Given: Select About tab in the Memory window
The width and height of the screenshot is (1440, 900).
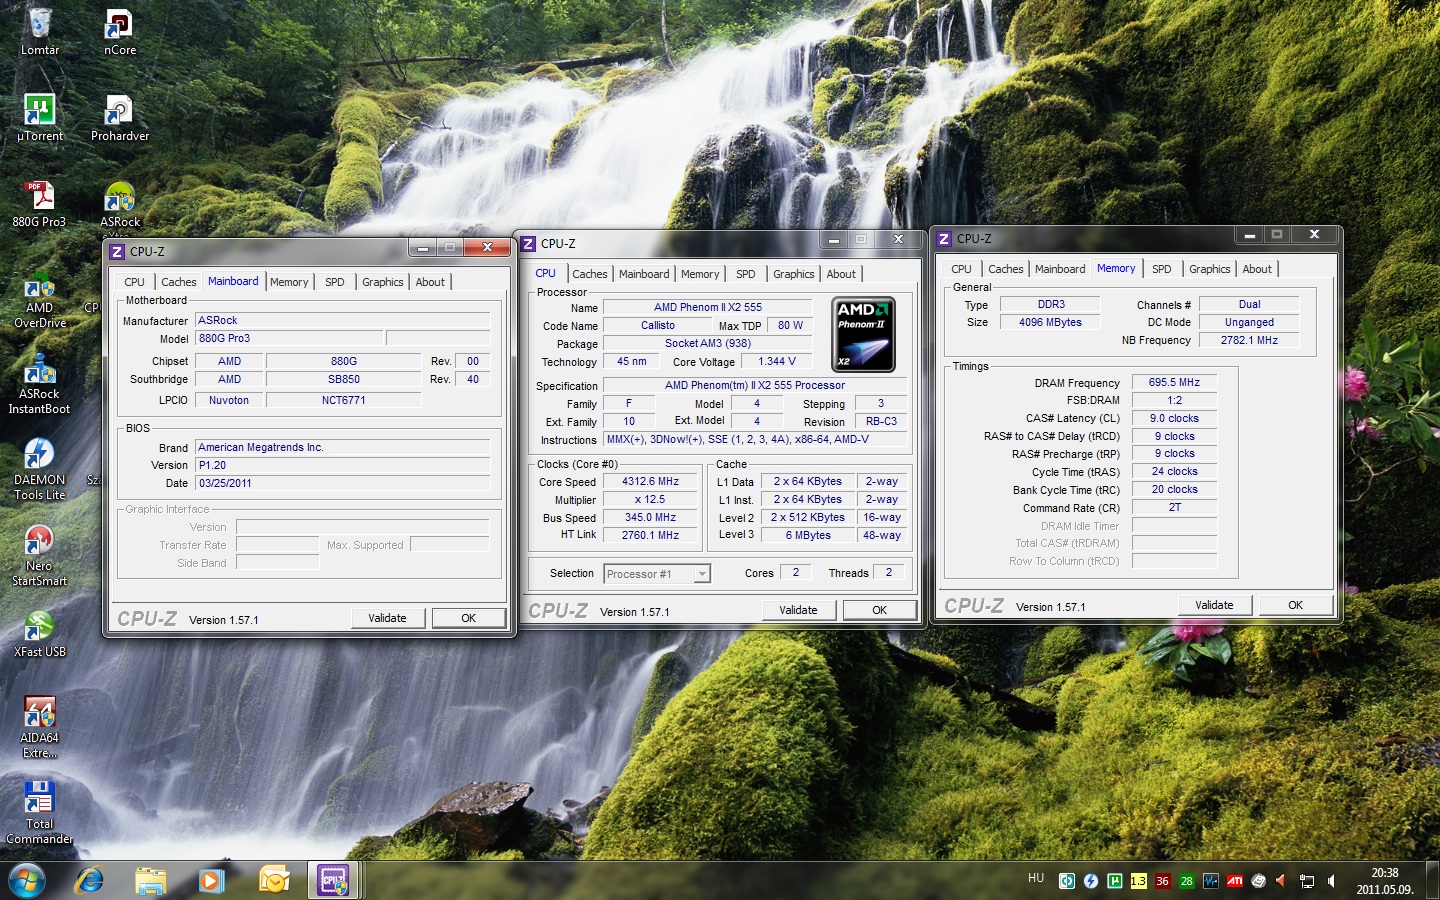Looking at the screenshot, I should [1257, 269].
